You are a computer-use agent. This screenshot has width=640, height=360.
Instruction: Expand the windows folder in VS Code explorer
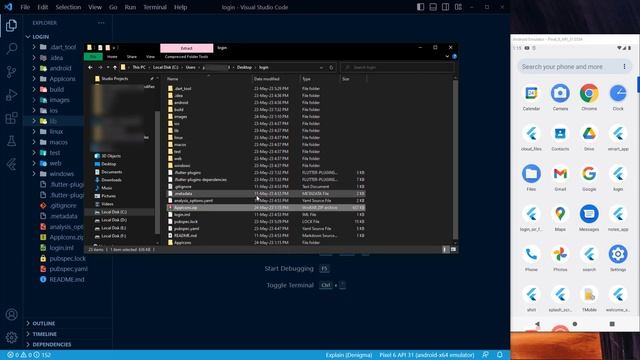pos(34,174)
